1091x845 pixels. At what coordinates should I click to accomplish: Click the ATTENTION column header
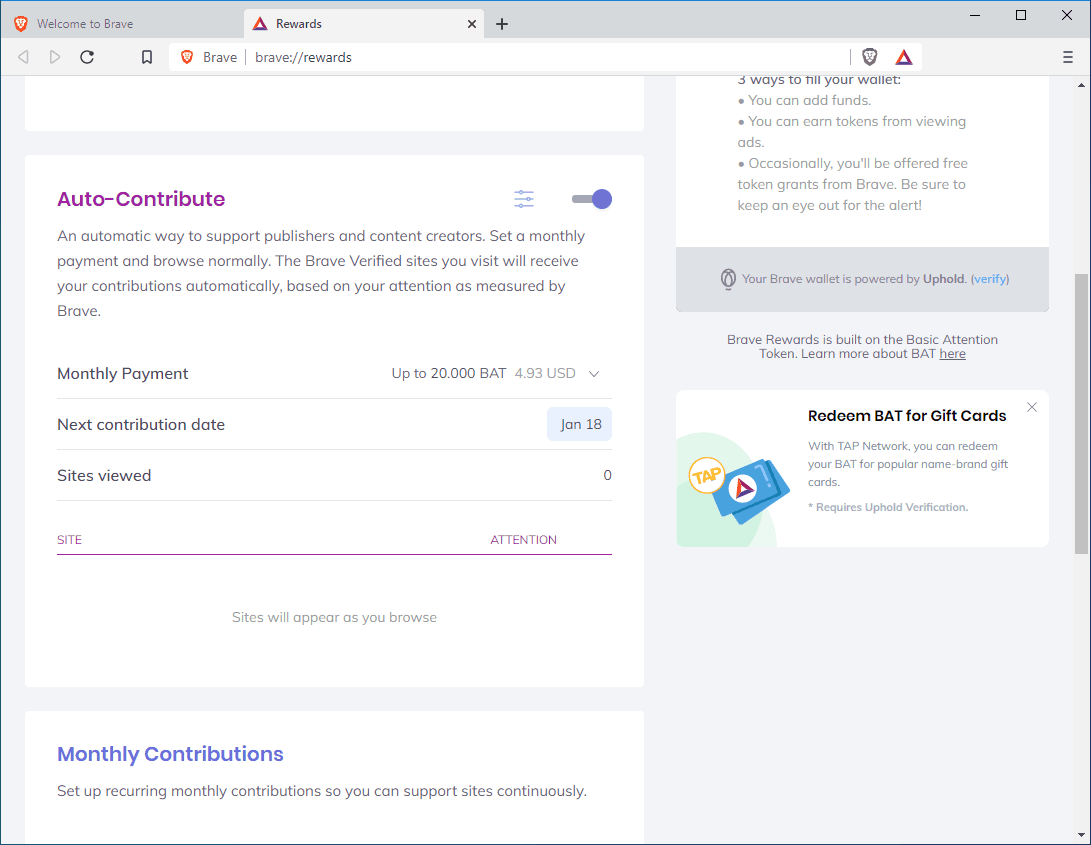tap(523, 540)
